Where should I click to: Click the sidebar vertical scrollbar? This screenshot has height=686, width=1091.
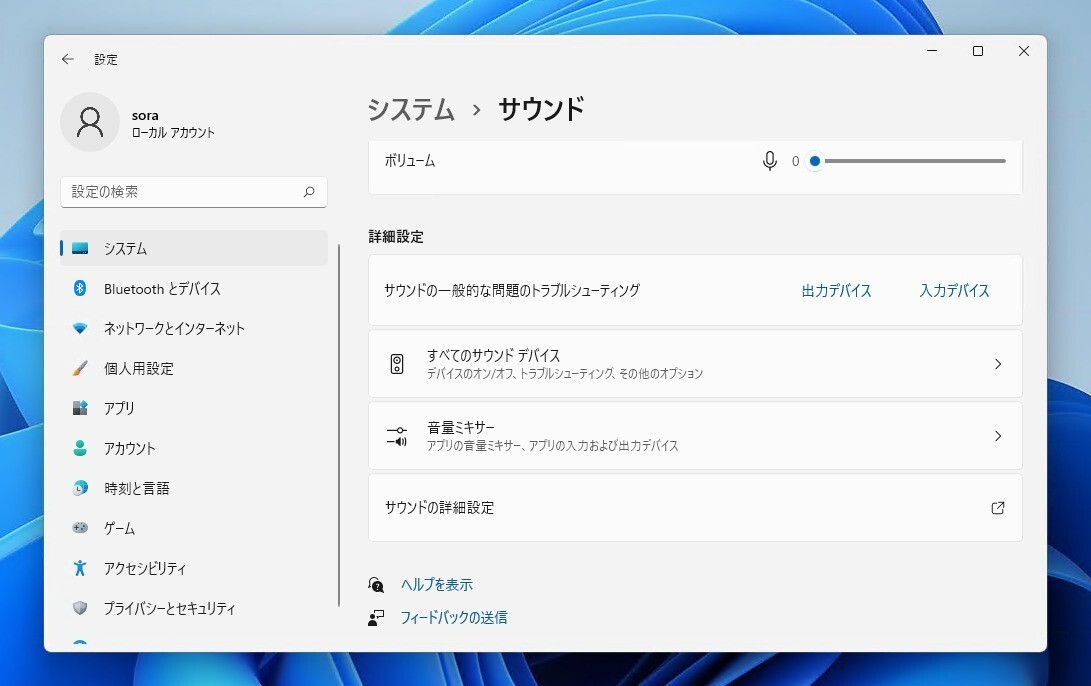click(339, 425)
